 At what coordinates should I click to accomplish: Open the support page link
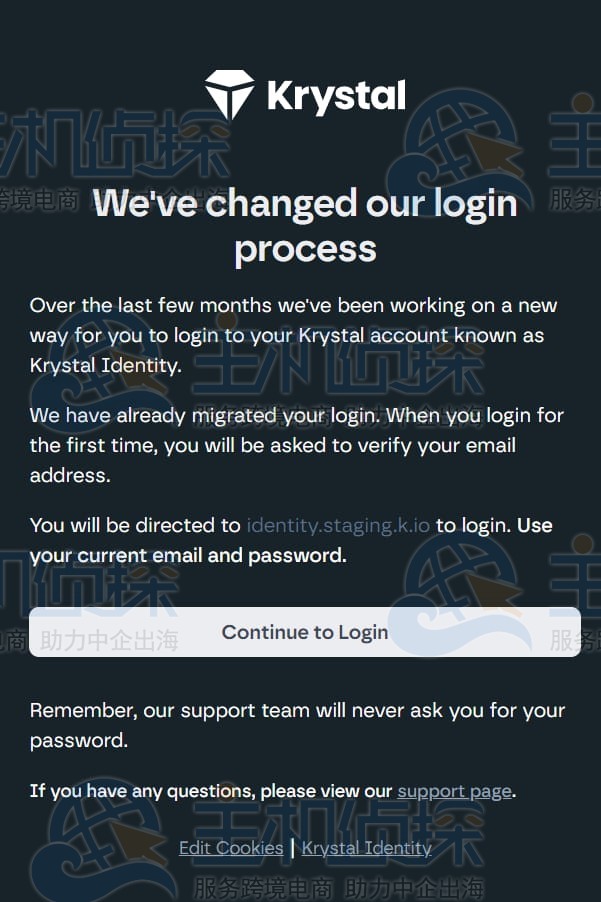point(454,791)
